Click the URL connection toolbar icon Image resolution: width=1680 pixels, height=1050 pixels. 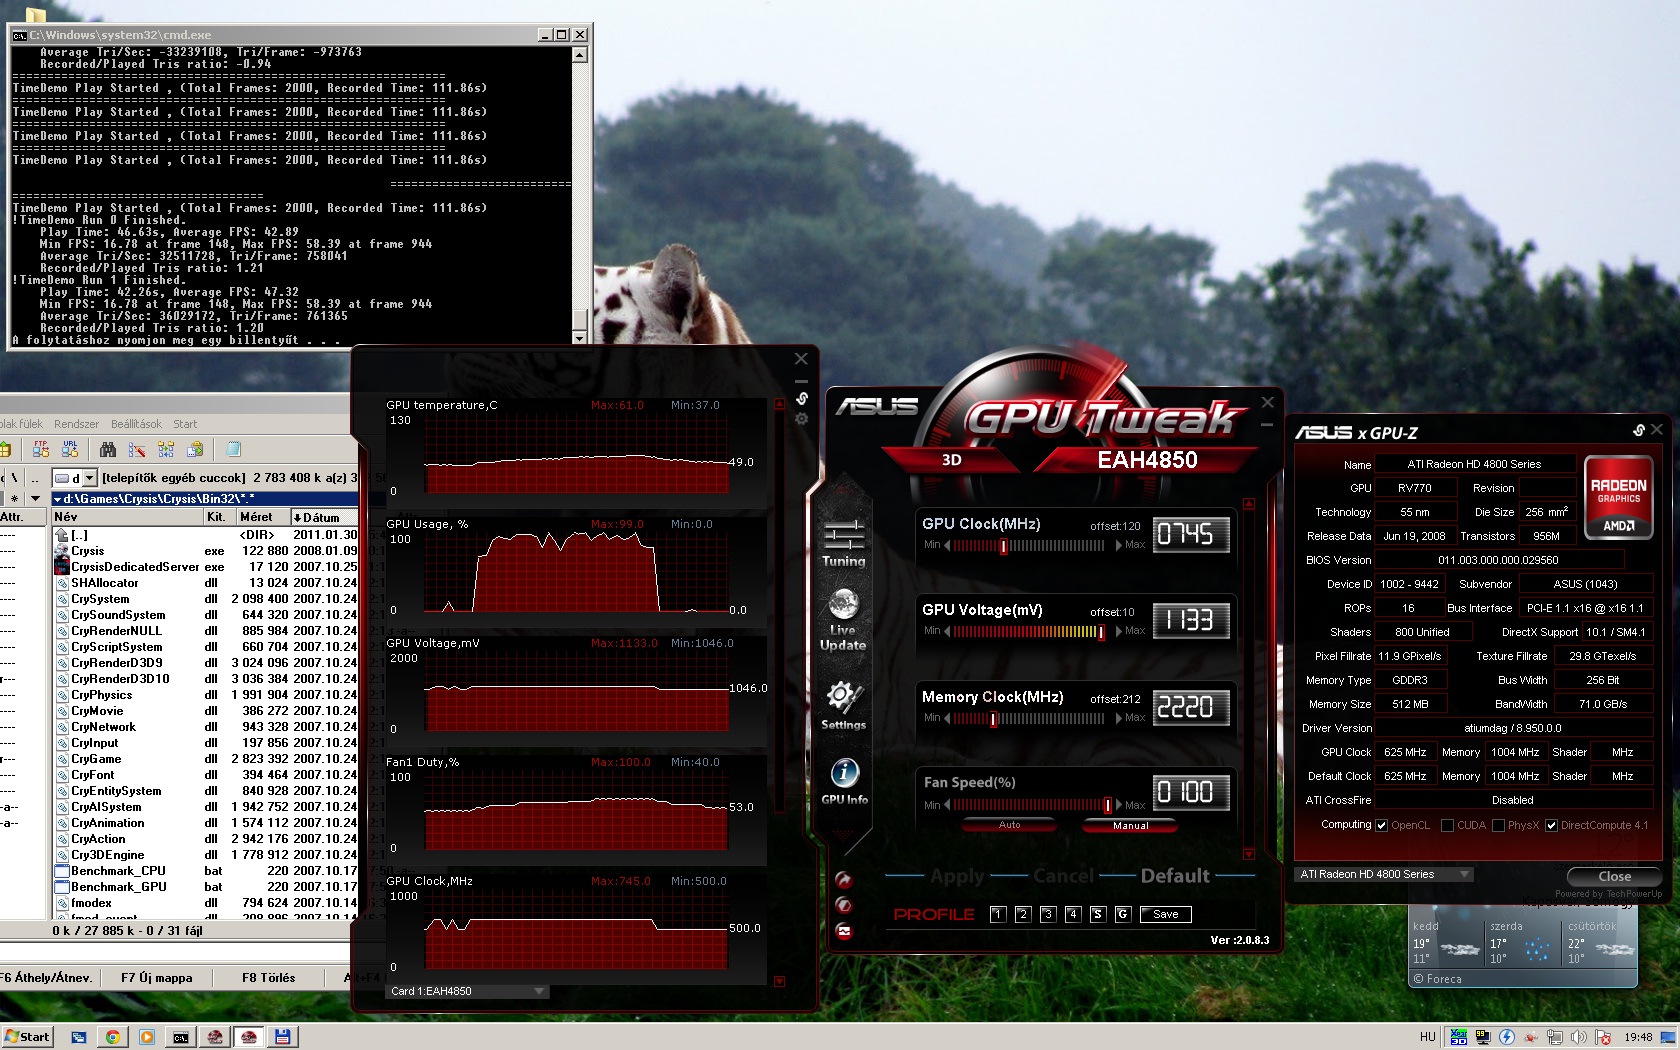[x=70, y=449]
